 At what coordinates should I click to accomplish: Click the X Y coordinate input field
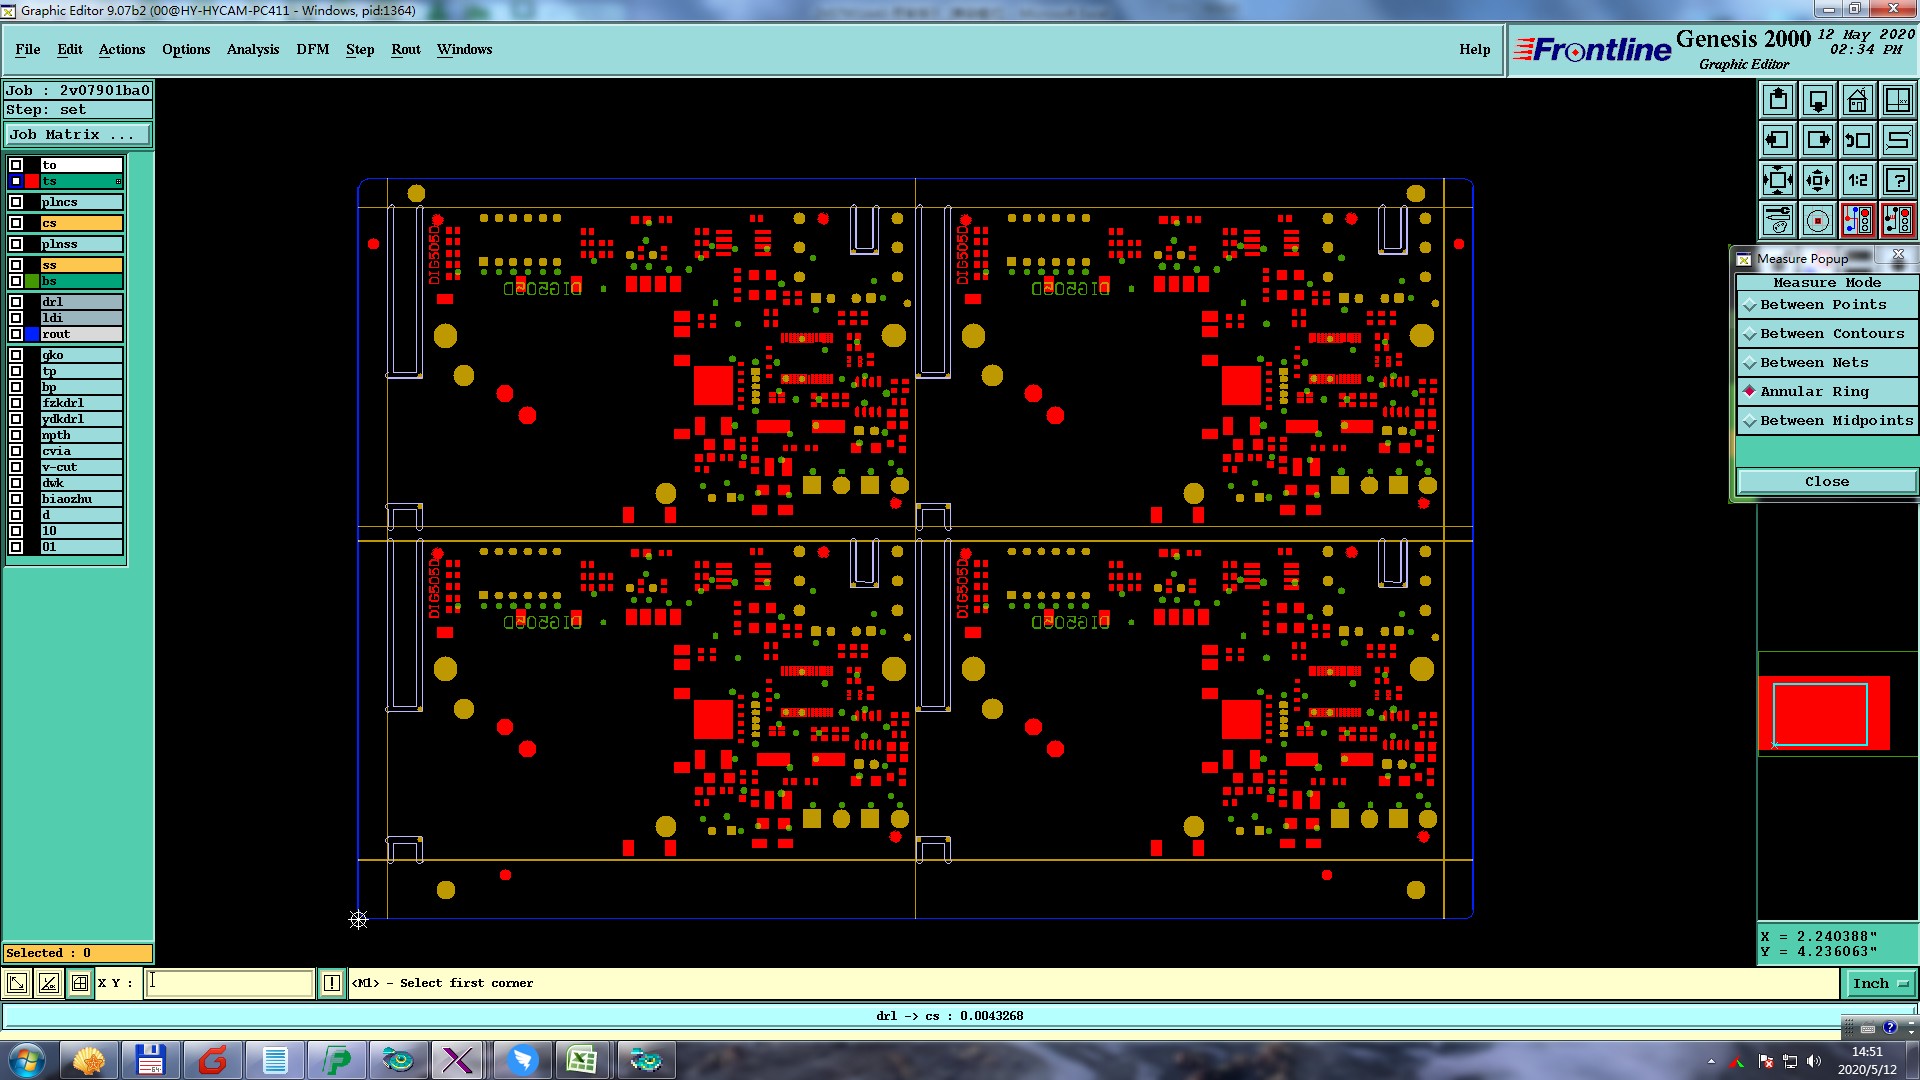[229, 983]
